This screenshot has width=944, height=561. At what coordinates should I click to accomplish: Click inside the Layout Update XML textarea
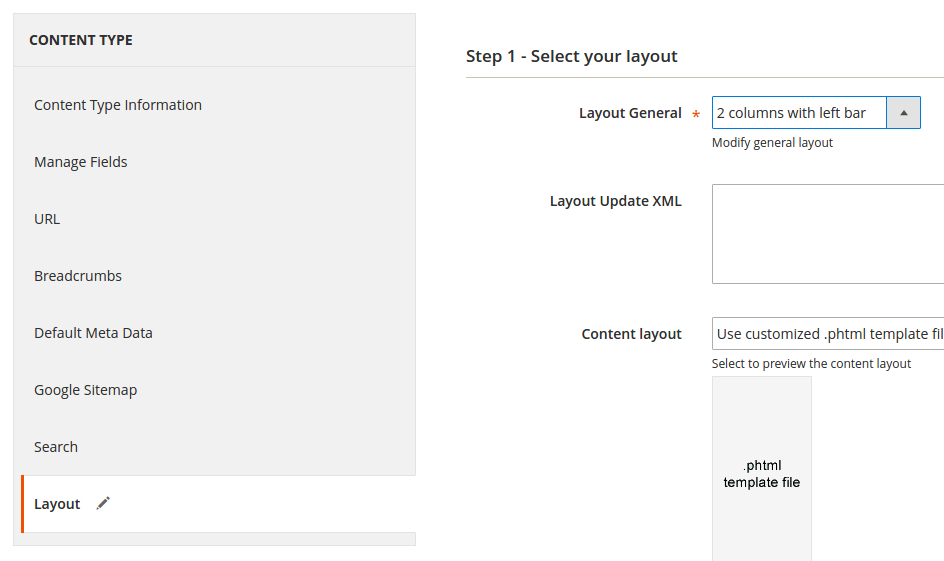(x=828, y=234)
